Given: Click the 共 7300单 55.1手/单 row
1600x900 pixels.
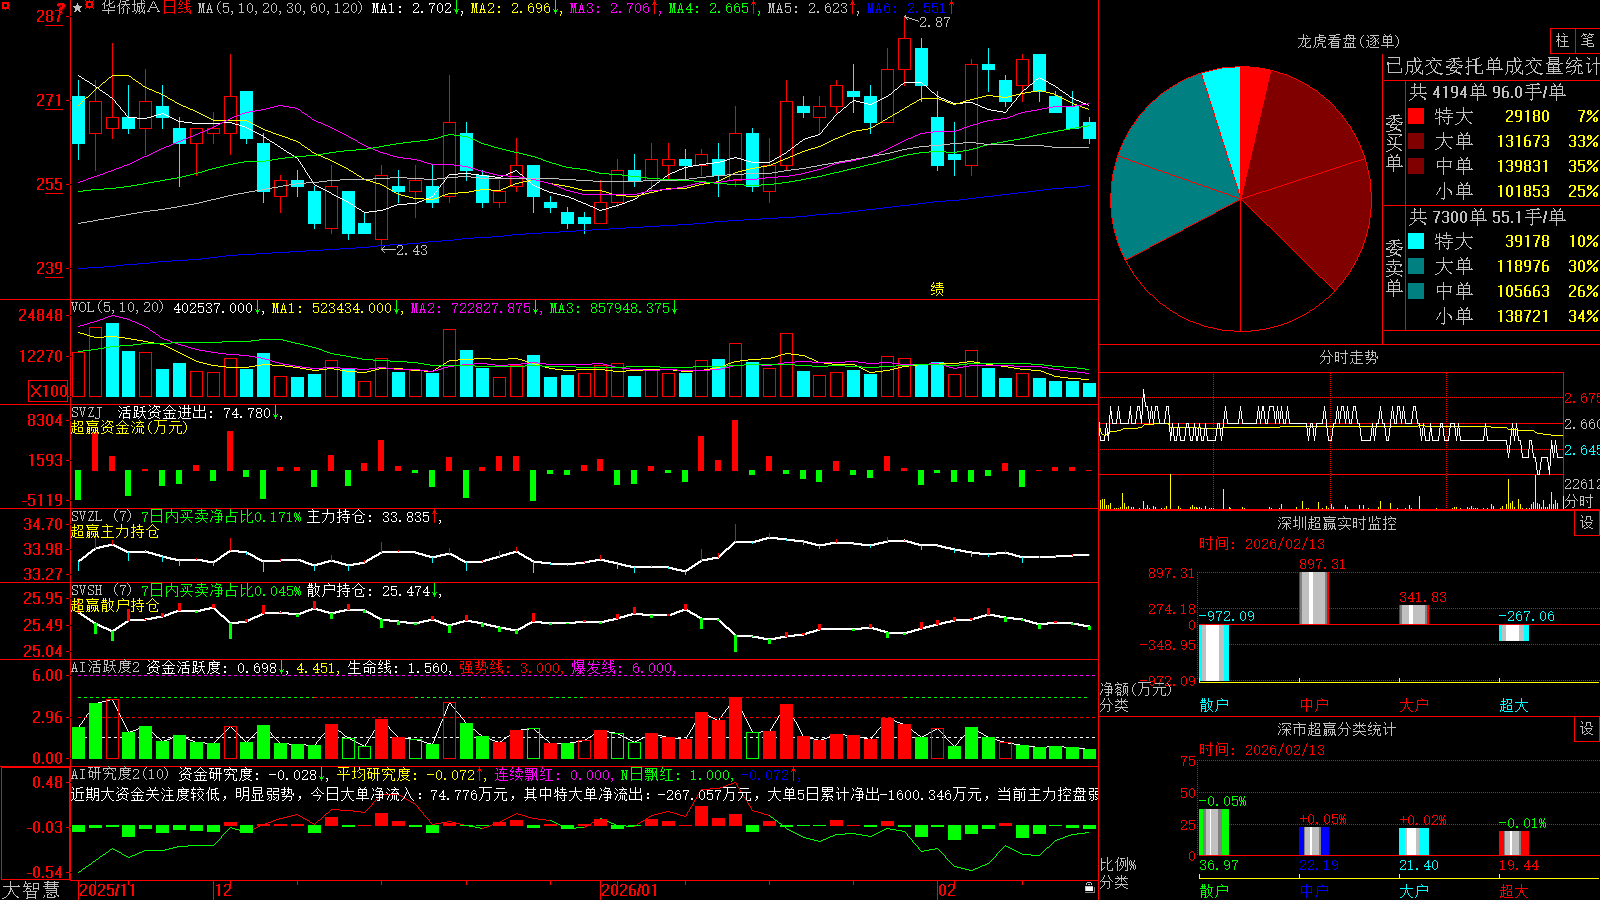Looking at the screenshot, I should (1487, 217).
